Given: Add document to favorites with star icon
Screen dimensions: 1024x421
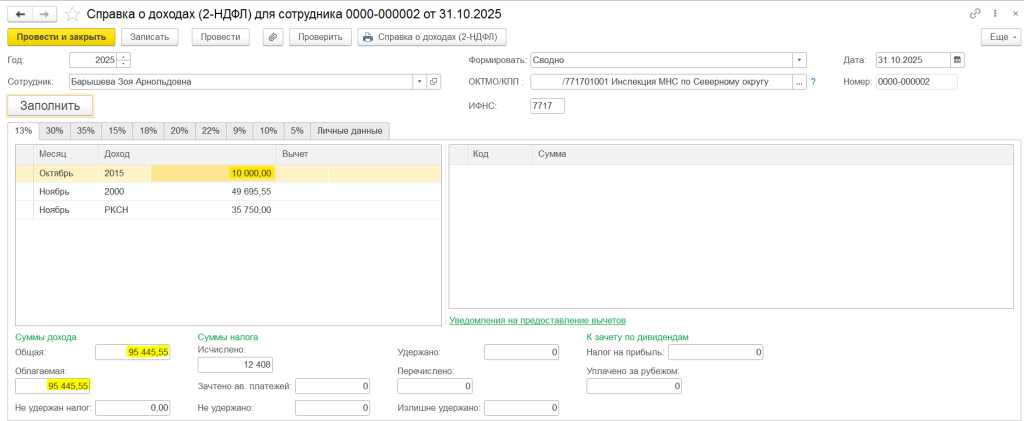Looking at the screenshot, I should [71, 14].
